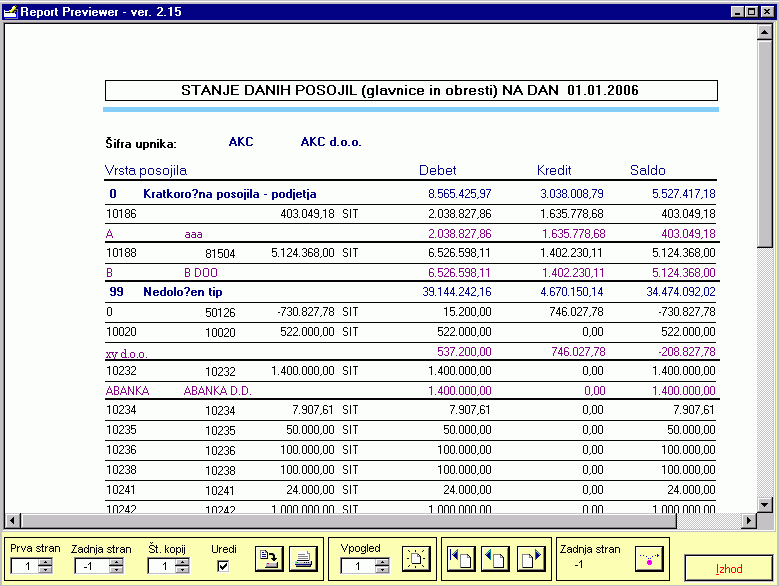
Task: Minimize the Report Previewer window
Action: [738, 12]
